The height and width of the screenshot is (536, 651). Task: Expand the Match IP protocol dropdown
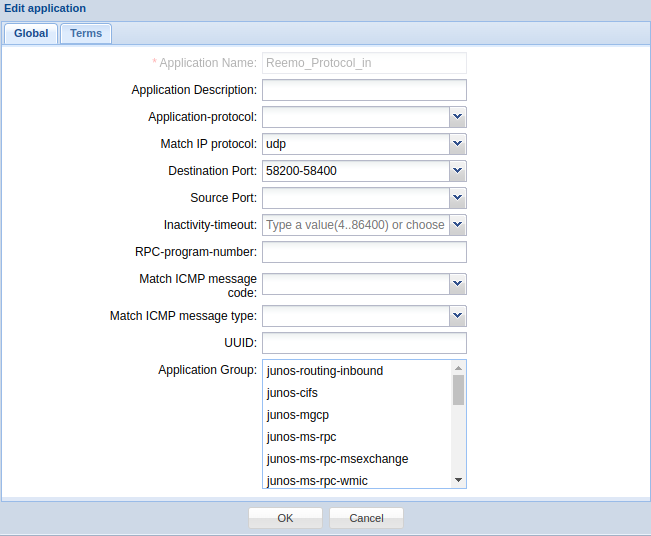(457, 144)
